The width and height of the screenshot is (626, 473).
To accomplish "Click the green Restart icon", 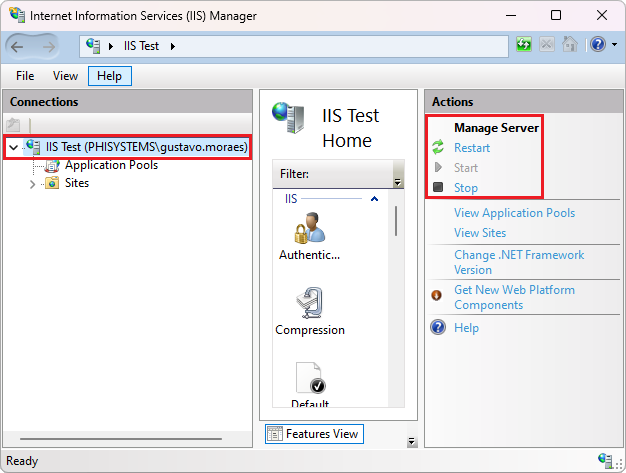I will tap(438, 147).
